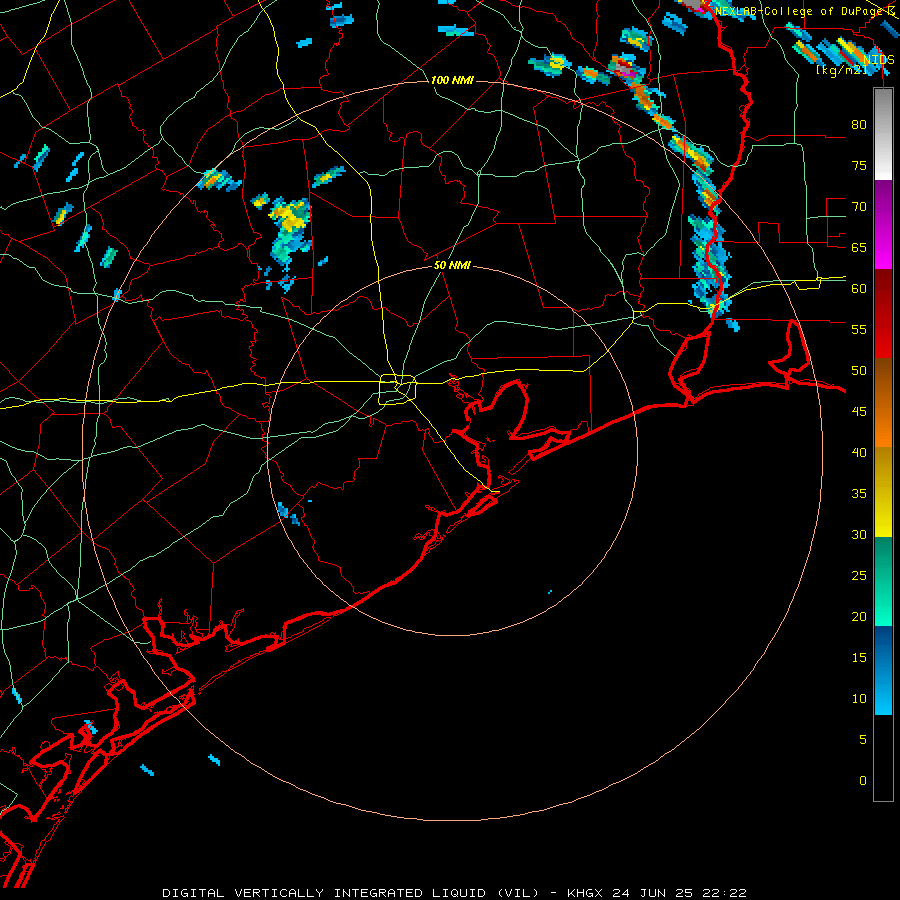Select the yellow segment of the color scale
The height and width of the screenshot is (900, 900).
point(883,492)
